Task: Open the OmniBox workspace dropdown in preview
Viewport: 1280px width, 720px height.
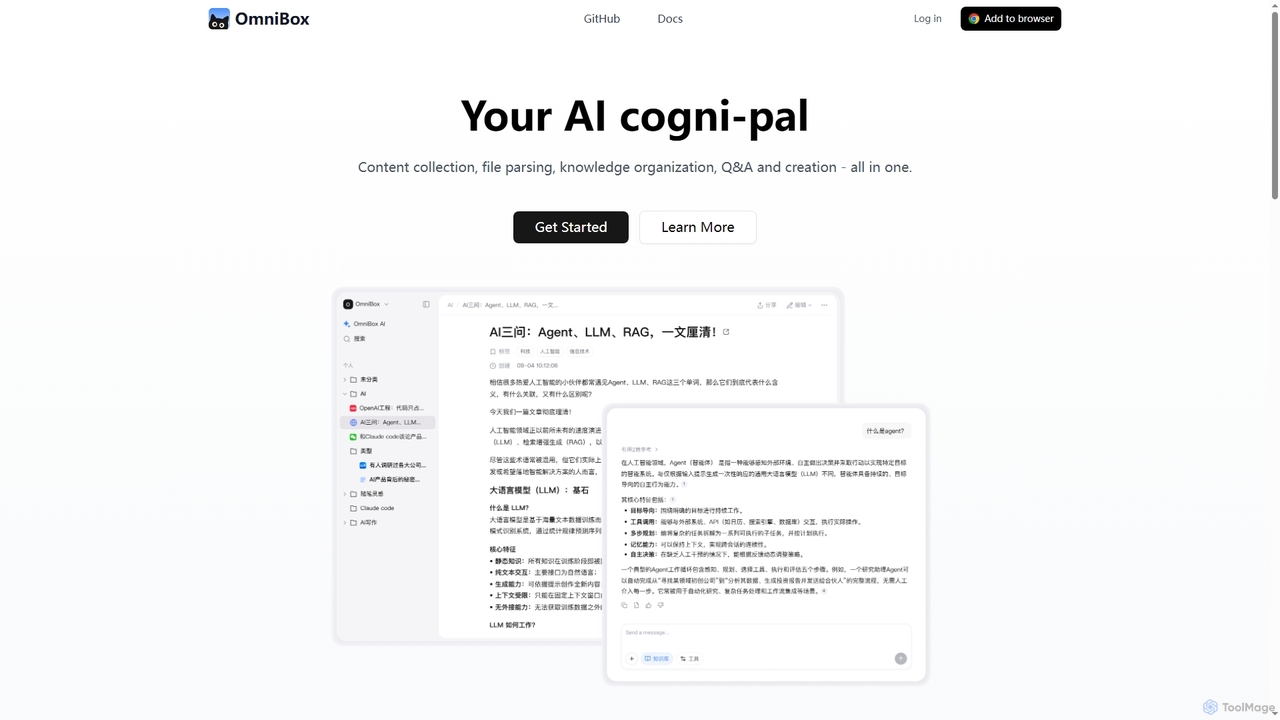Action: click(366, 304)
